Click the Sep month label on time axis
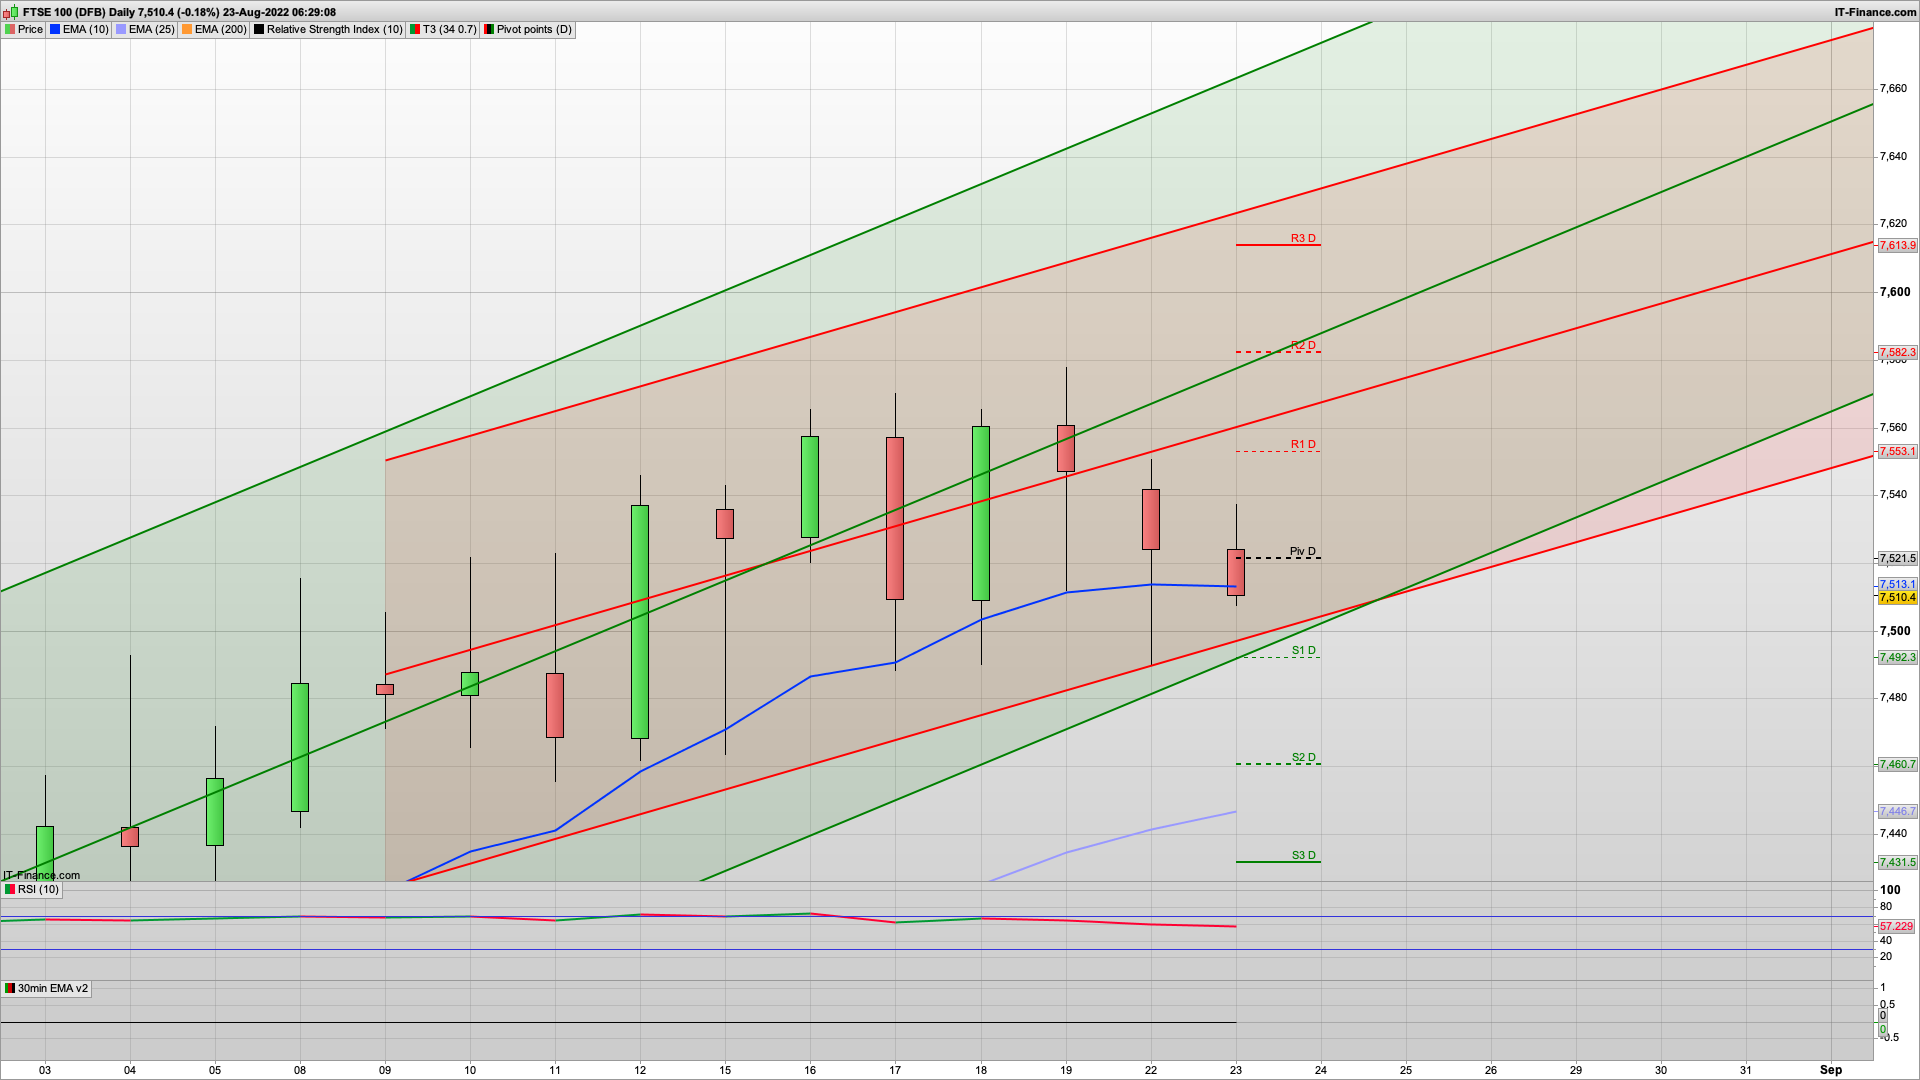Viewport: 1920px width, 1080px height. (1831, 1070)
